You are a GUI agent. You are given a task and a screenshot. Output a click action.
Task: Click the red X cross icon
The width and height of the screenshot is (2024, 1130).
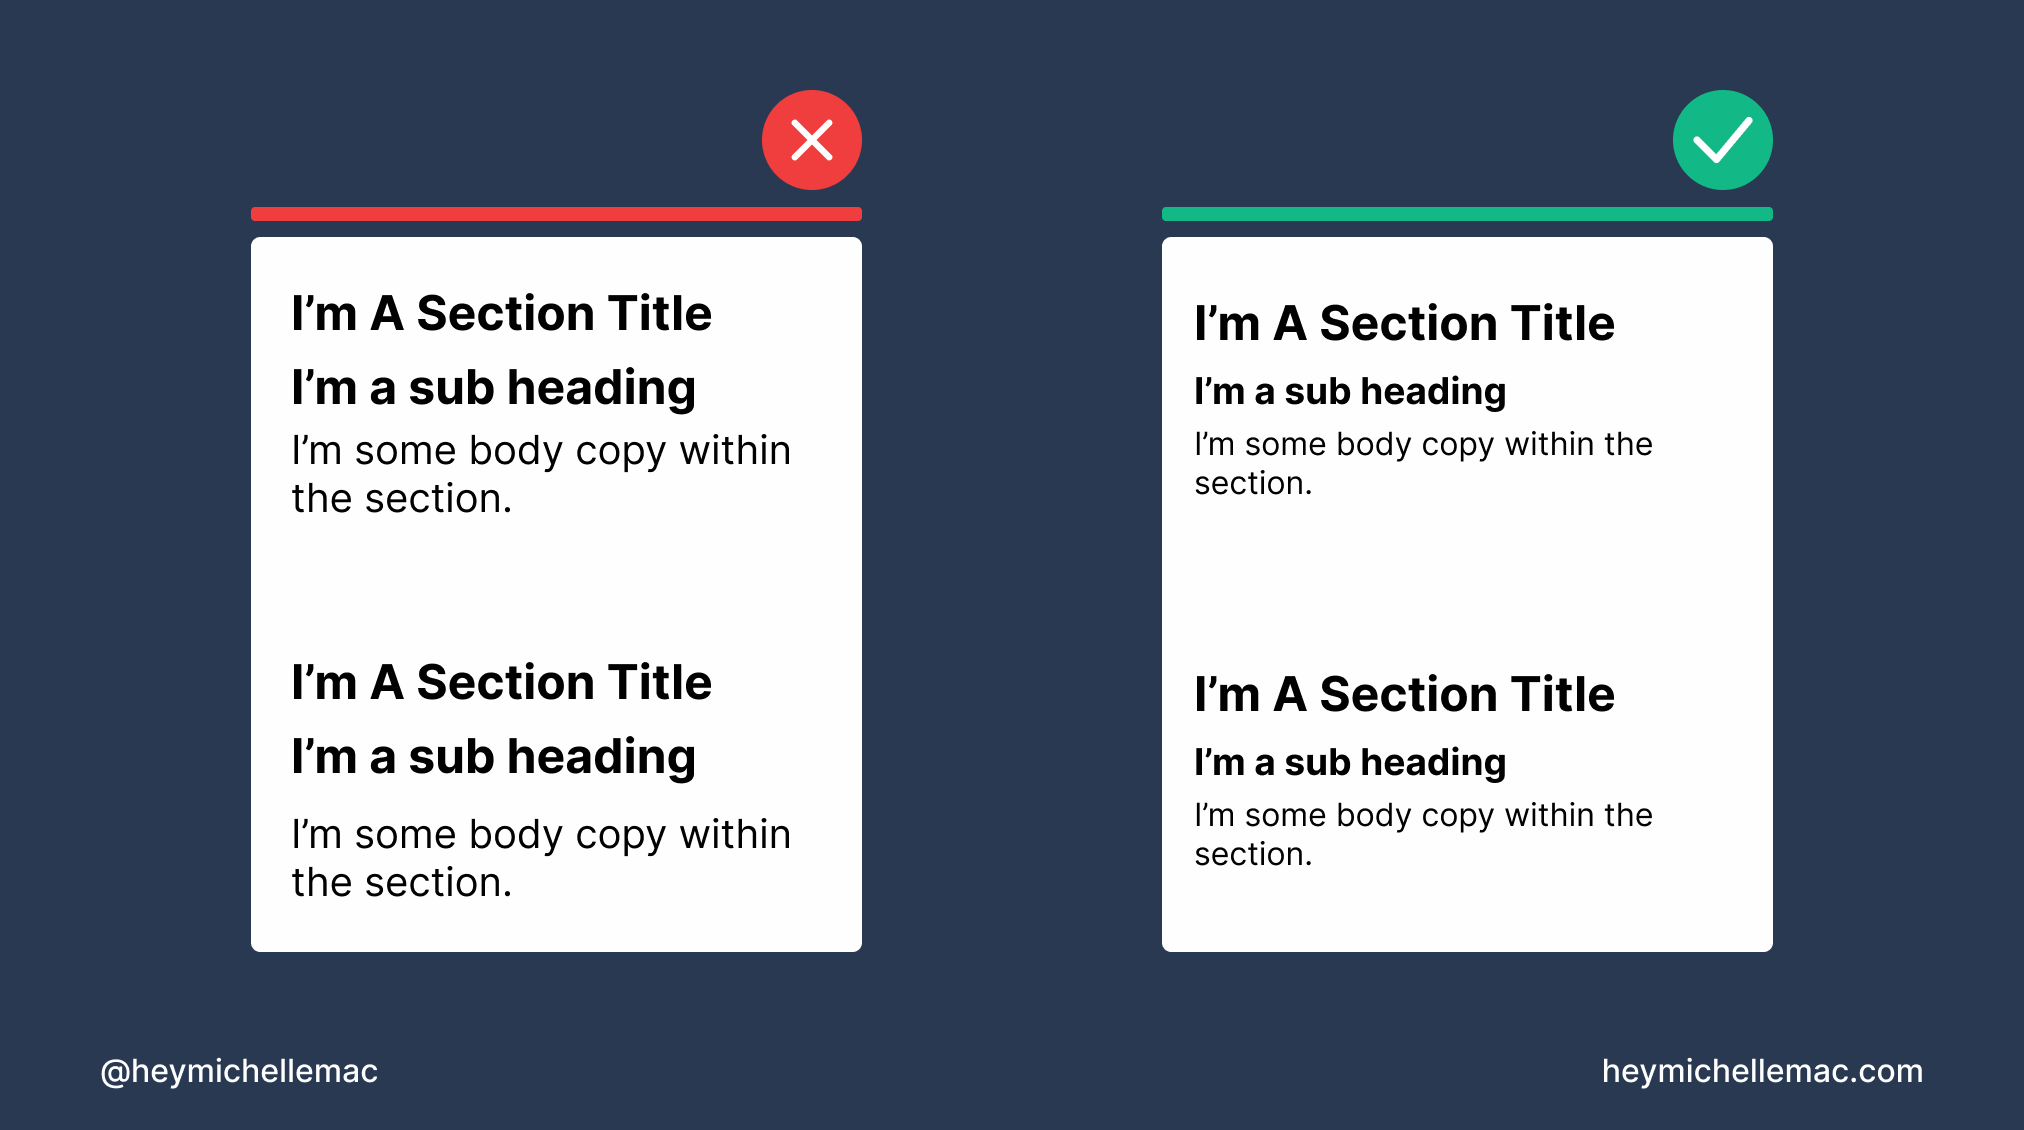point(811,140)
